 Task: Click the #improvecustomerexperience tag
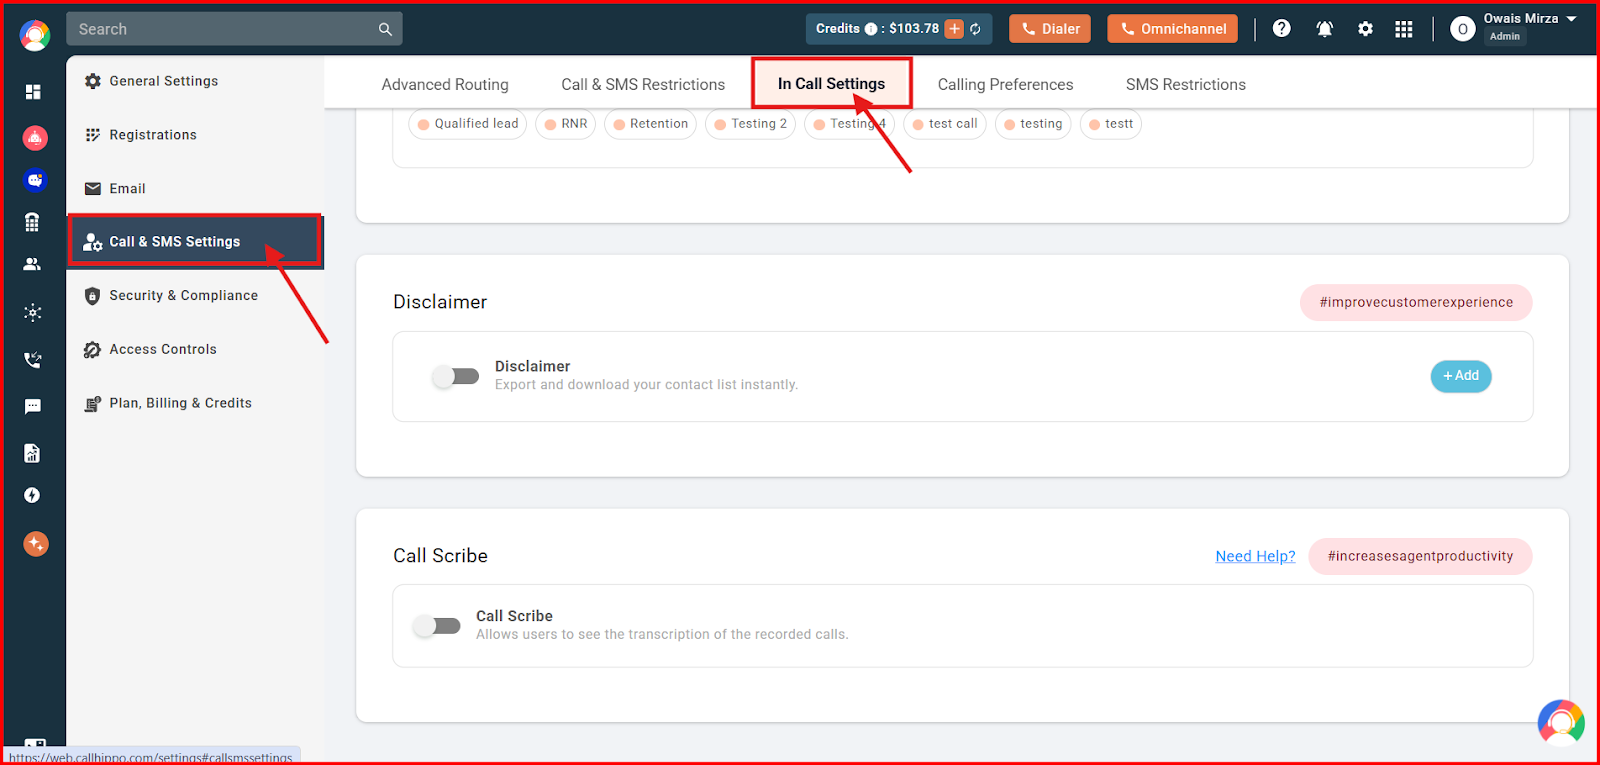coord(1416,303)
